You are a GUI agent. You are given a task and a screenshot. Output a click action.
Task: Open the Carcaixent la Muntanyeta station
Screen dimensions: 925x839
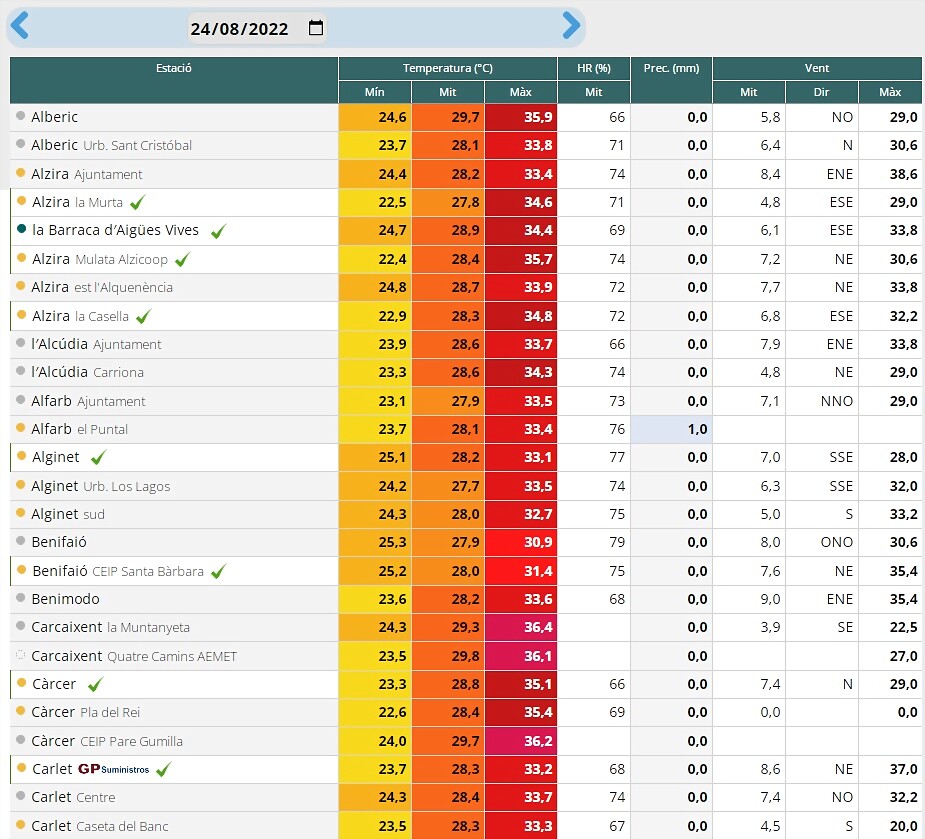110,627
